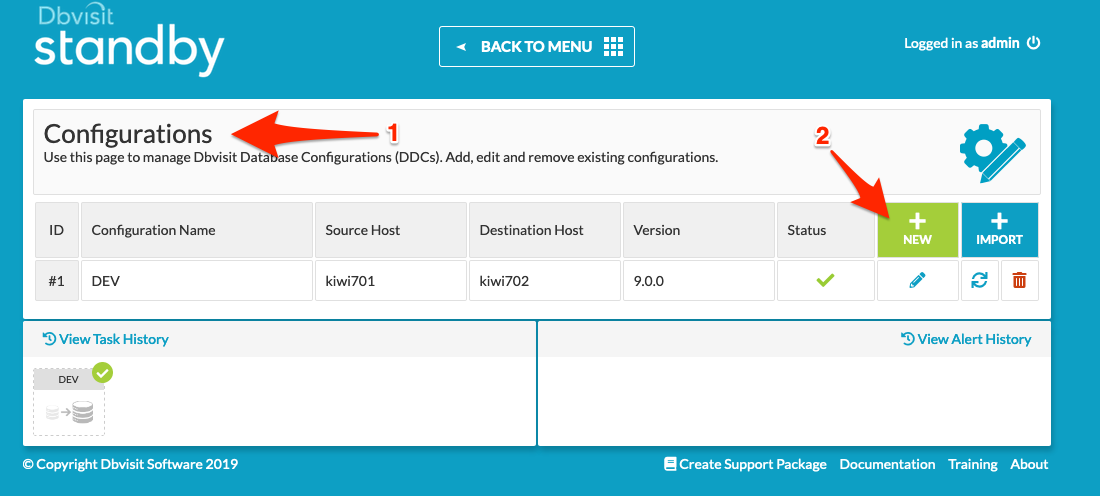Click the Version column header

pyautogui.click(x=699, y=230)
